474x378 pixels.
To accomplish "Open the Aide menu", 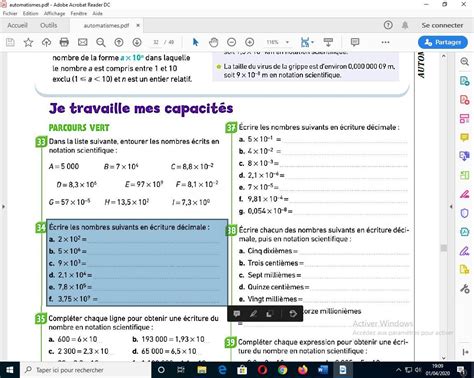I will click(x=97, y=13).
